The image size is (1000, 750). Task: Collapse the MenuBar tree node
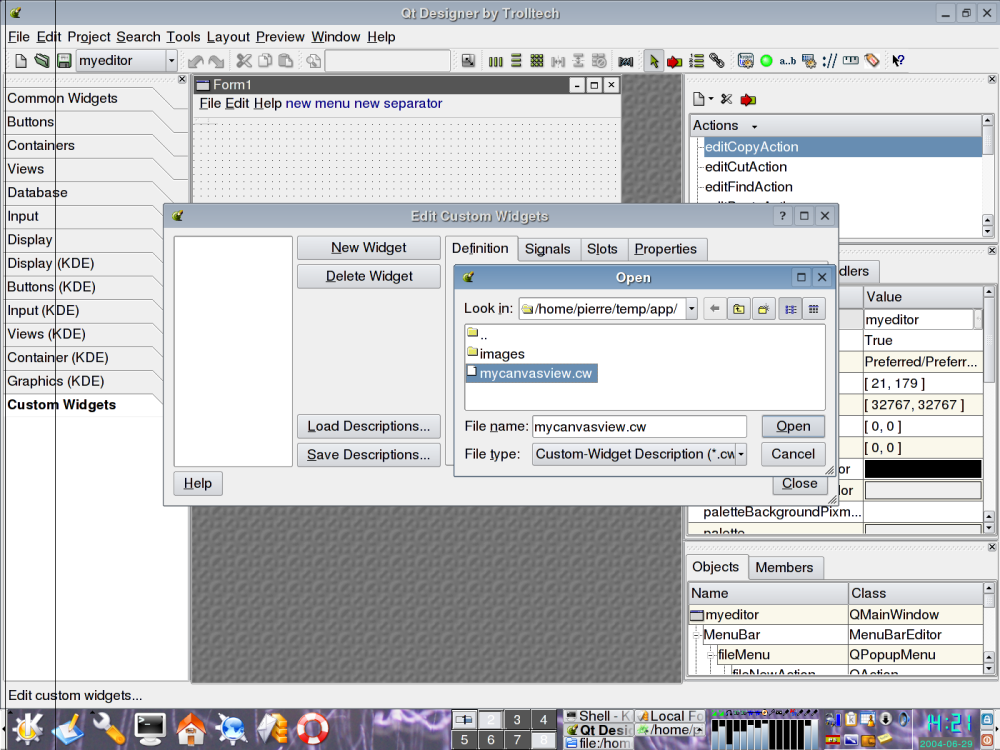pyautogui.click(x=697, y=635)
